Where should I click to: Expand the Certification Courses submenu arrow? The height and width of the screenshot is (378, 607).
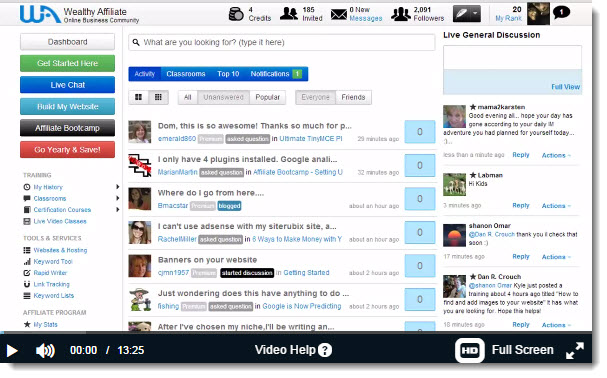pyautogui.click(x=117, y=210)
